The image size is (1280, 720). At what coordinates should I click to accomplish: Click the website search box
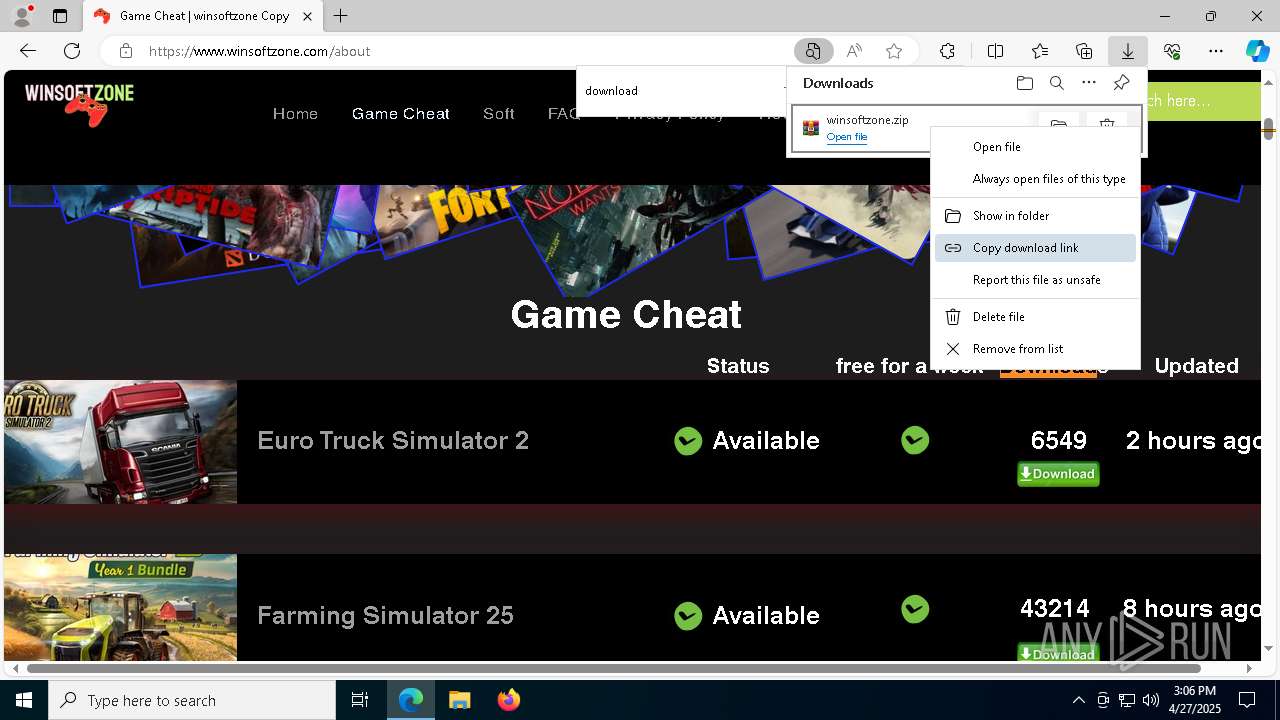[x=1203, y=101]
